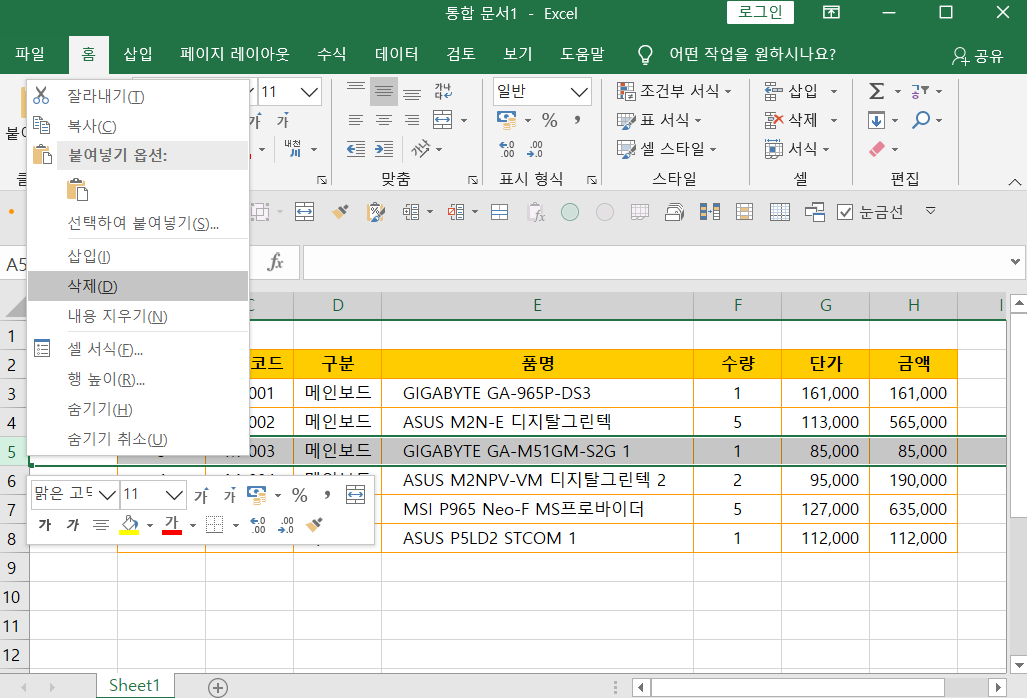This screenshot has width=1027, height=698.
Task: Click the fill down arrow icon
Action: tap(876, 120)
